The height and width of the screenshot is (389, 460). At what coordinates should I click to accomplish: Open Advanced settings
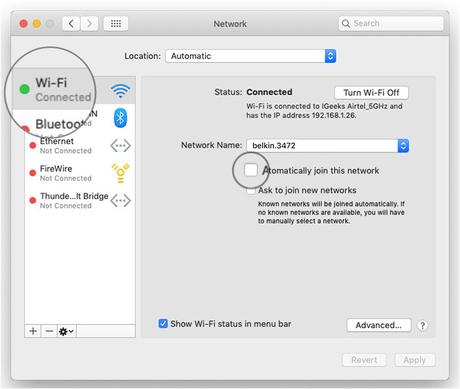tap(379, 325)
